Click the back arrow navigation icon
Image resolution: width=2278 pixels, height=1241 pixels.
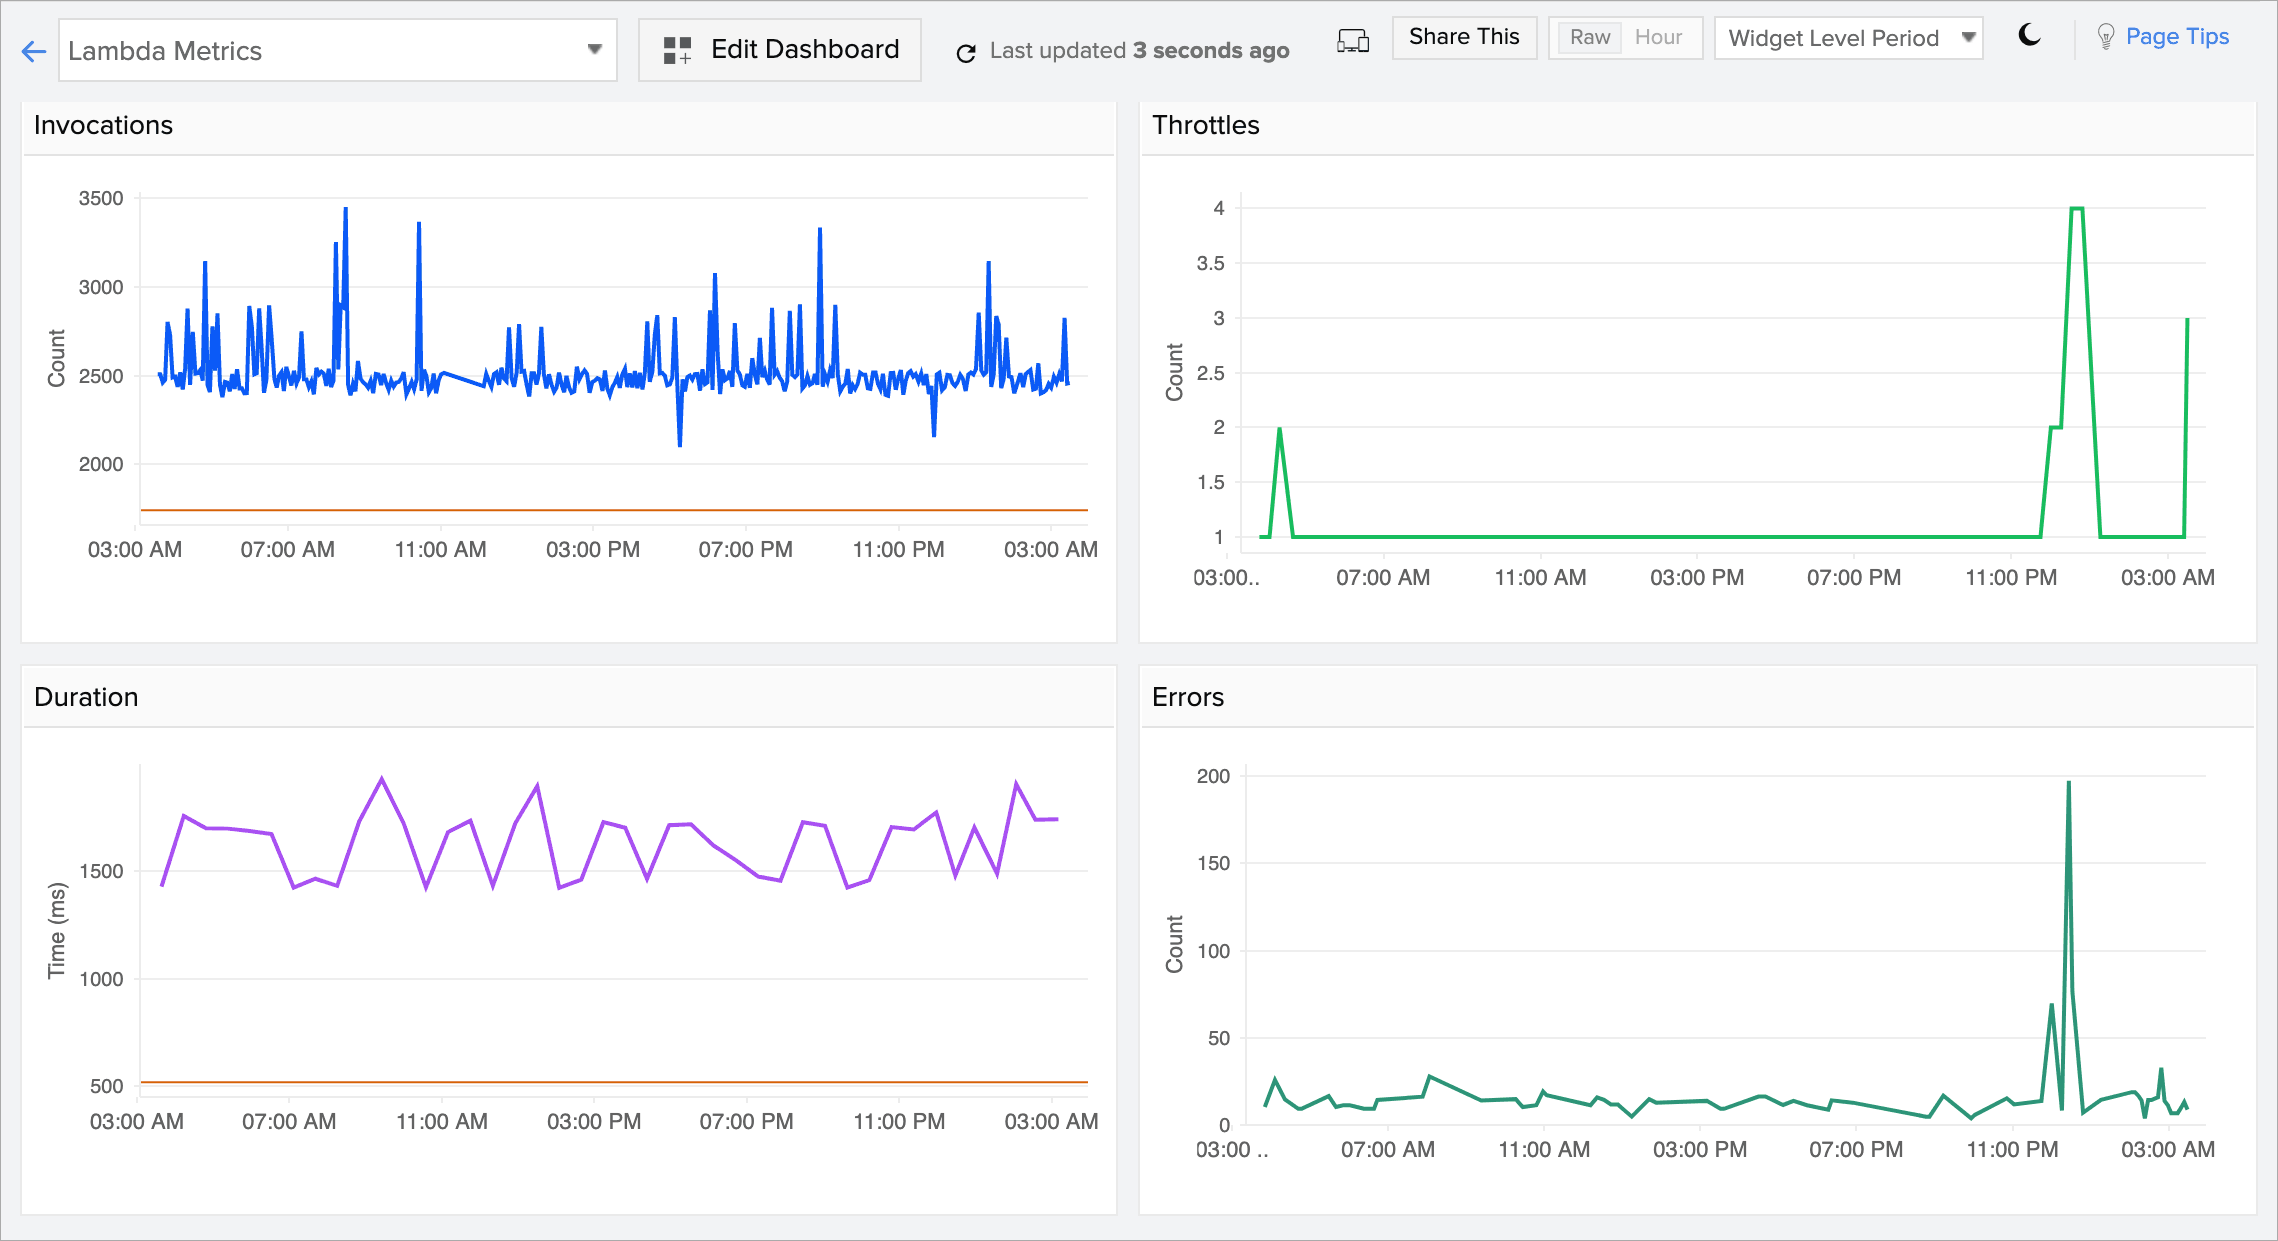[34, 50]
